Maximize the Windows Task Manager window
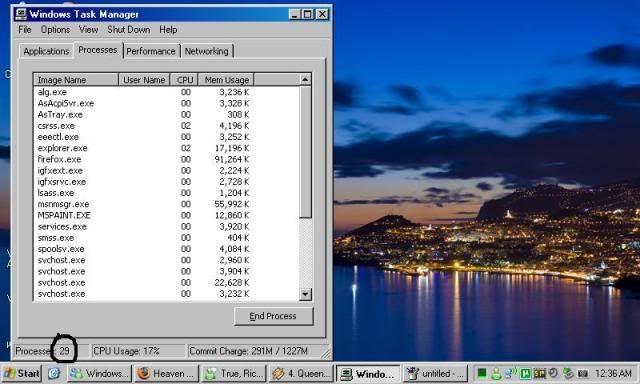640x384 pixels. [x=308, y=14]
